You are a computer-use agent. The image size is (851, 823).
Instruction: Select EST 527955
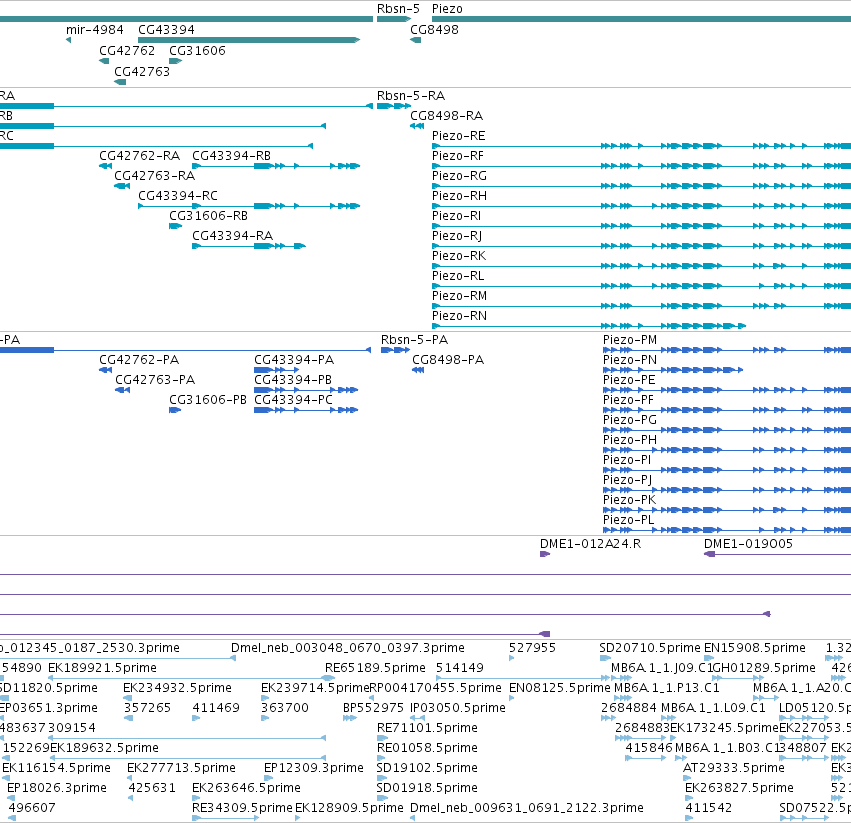pyautogui.click(x=532, y=648)
